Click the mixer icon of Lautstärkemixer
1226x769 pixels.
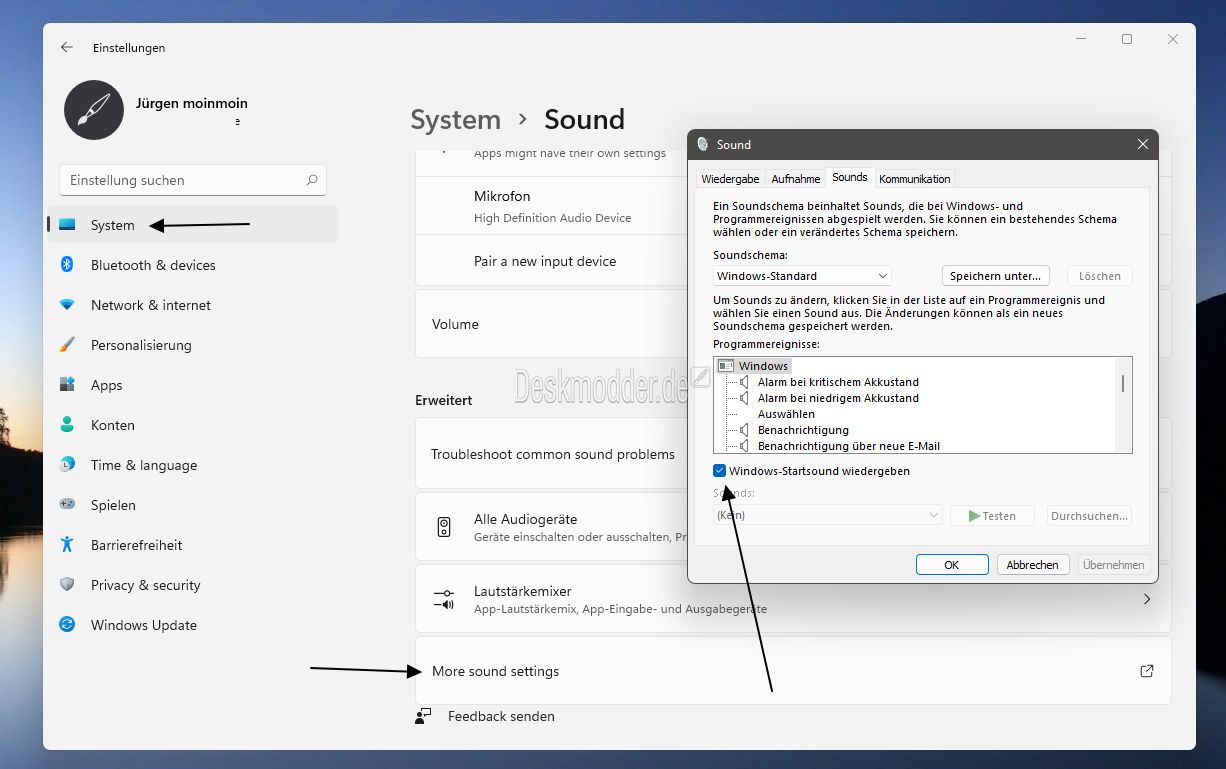(x=444, y=599)
